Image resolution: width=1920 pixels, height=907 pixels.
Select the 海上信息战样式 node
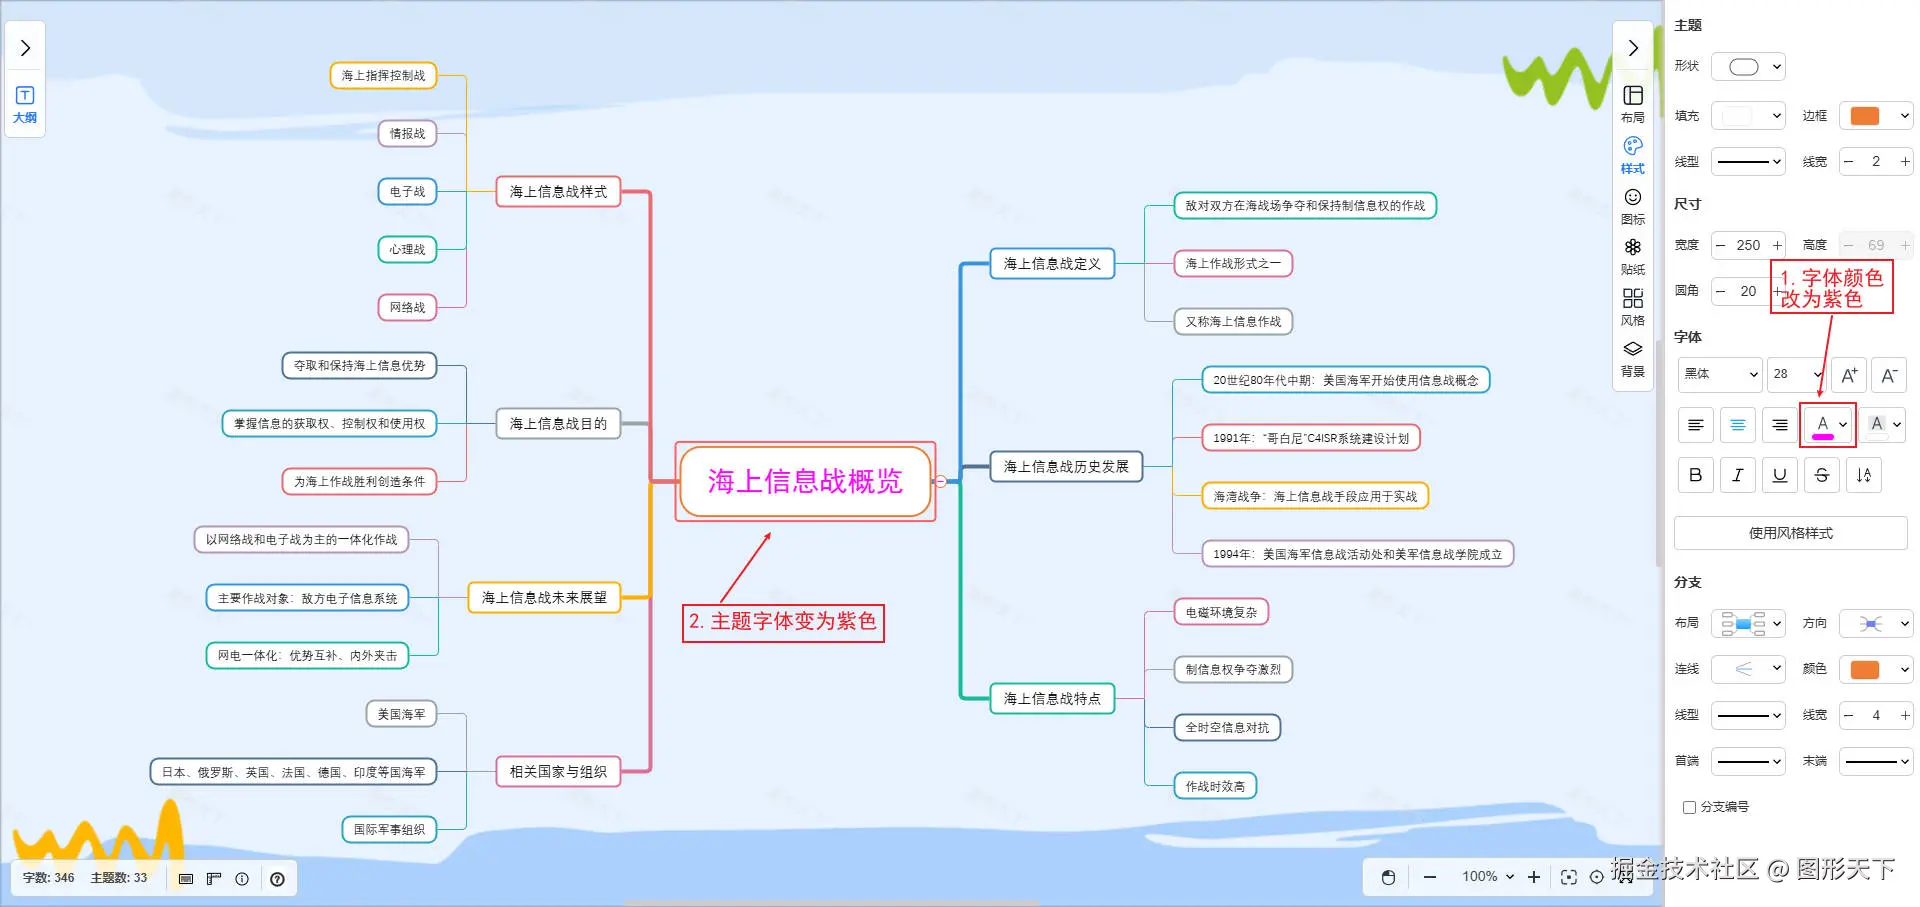pos(558,191)
